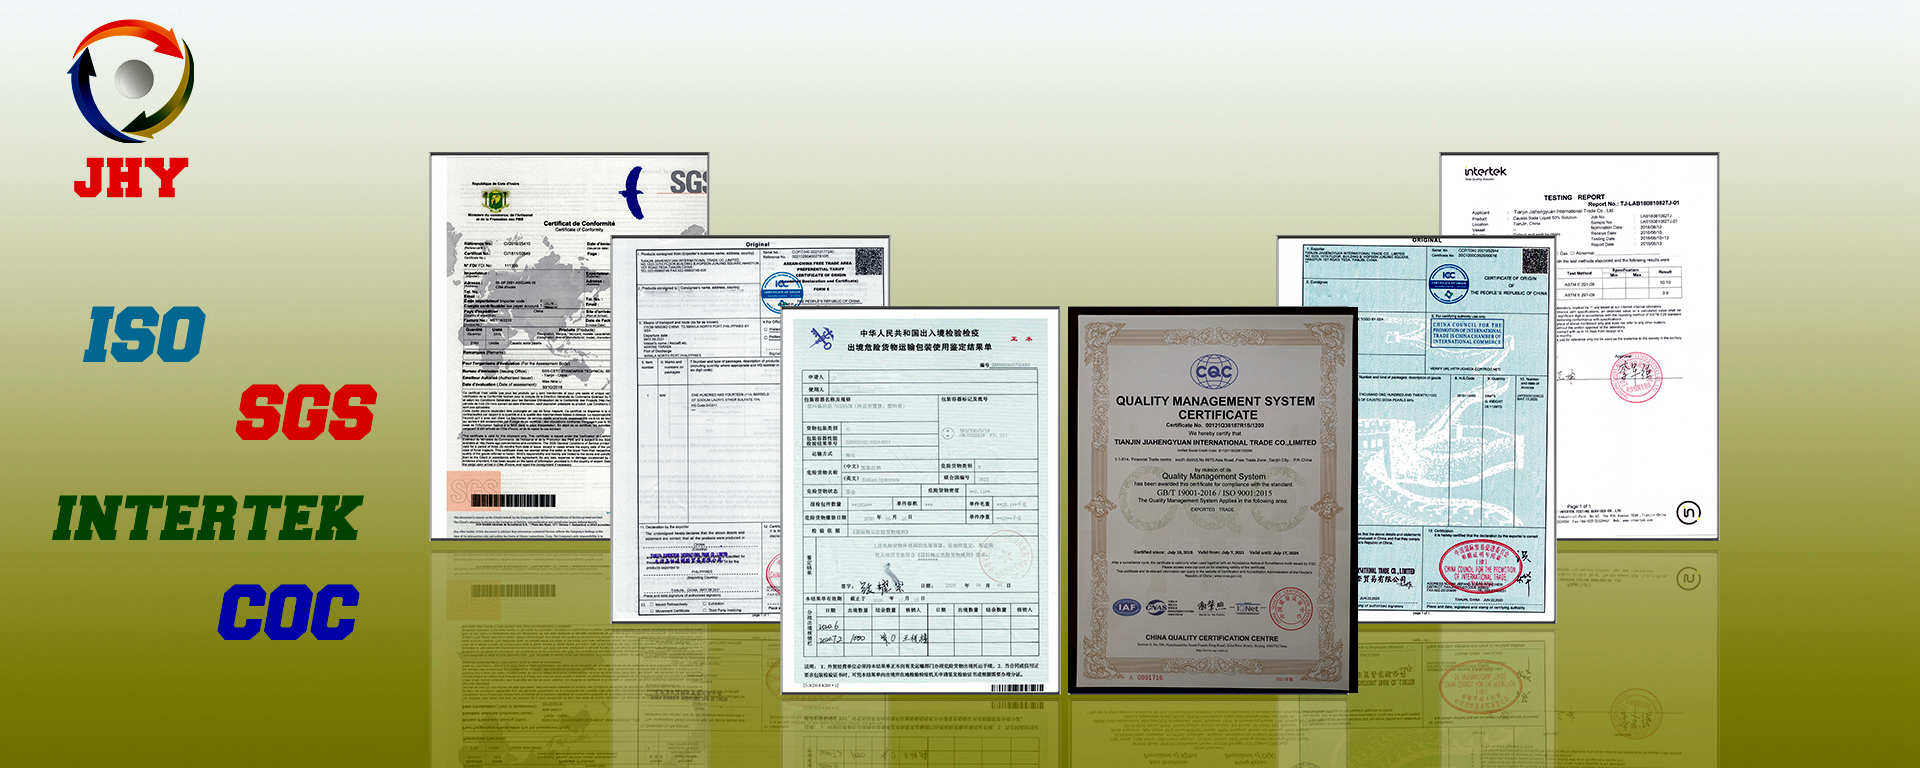
Task: Open the Quality Management System Certificate
Action: (1213, 500)
